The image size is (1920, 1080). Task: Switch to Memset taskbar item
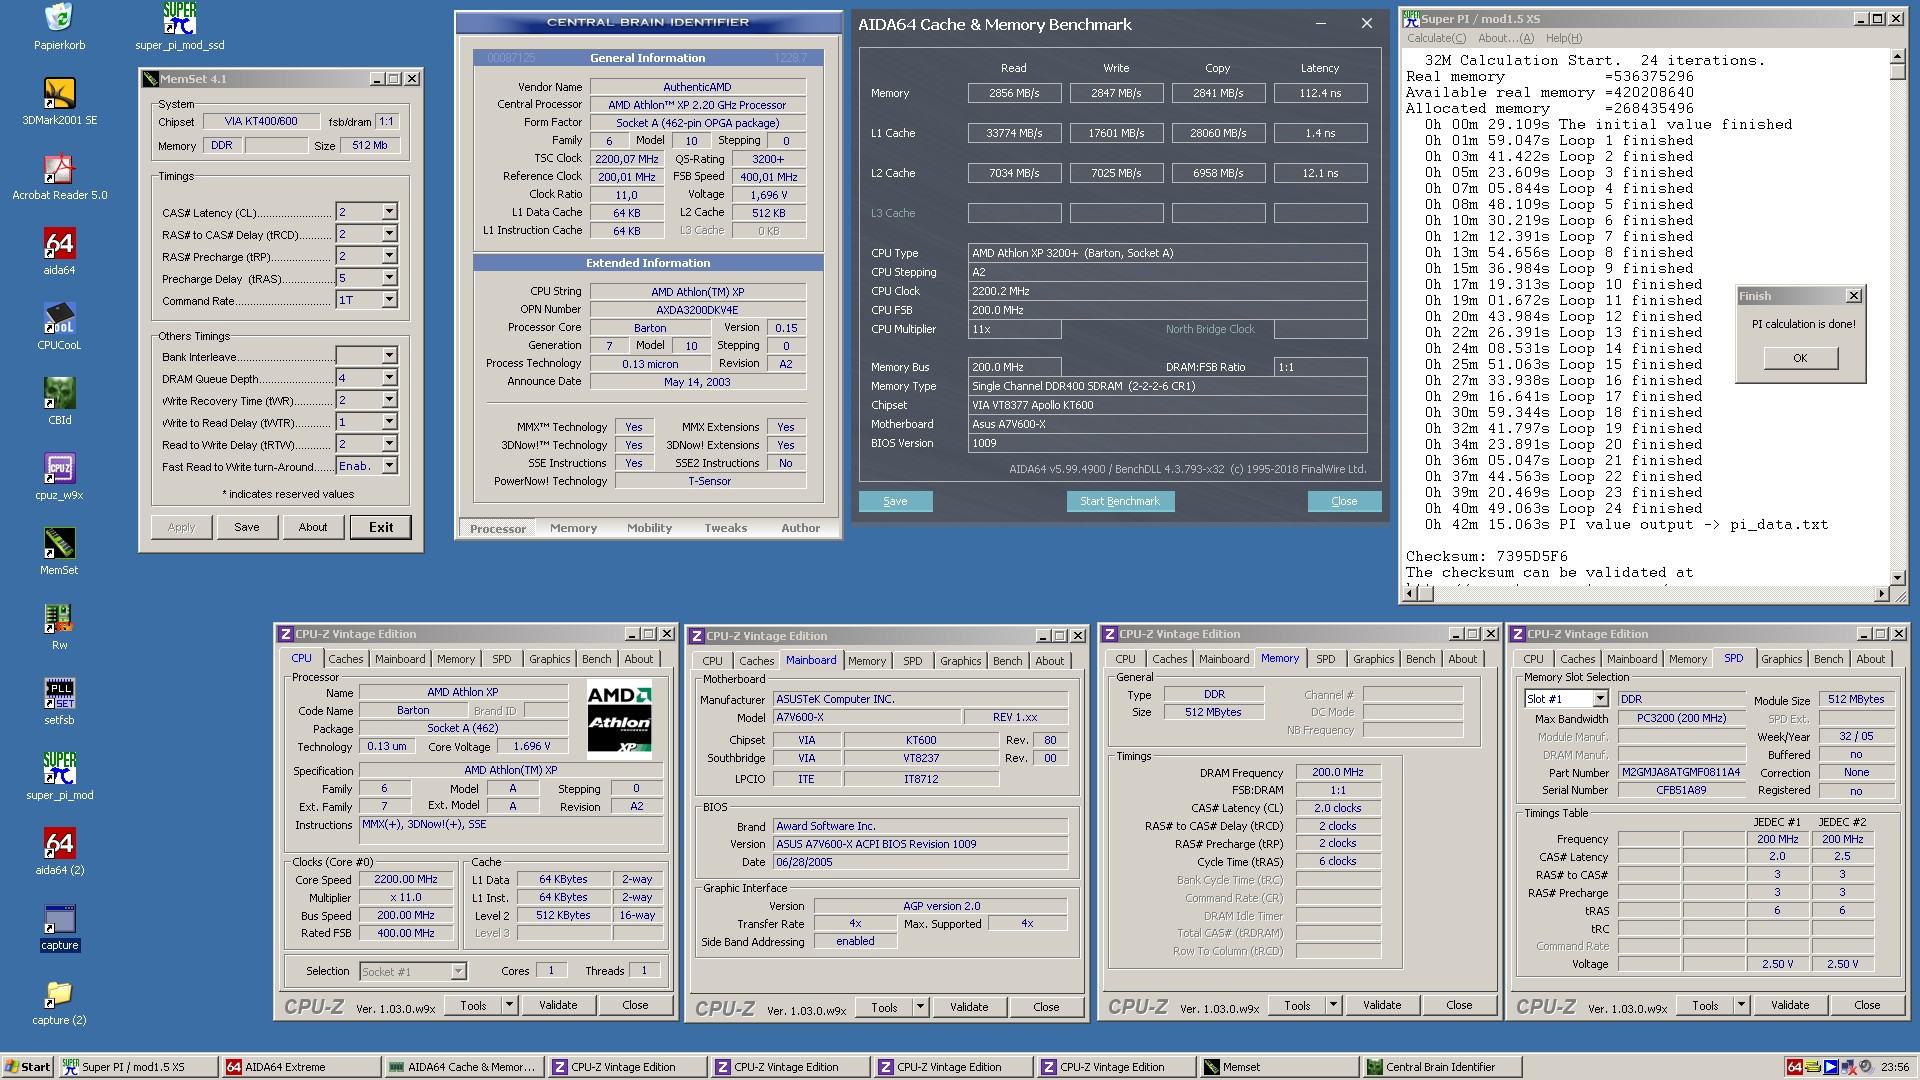(x=1280, y=1067)
